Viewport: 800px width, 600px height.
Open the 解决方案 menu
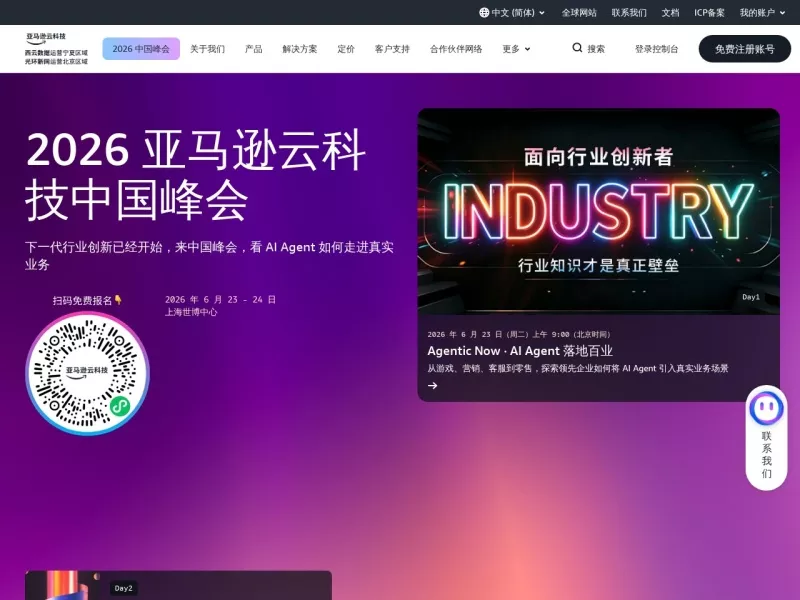[299, 49]
